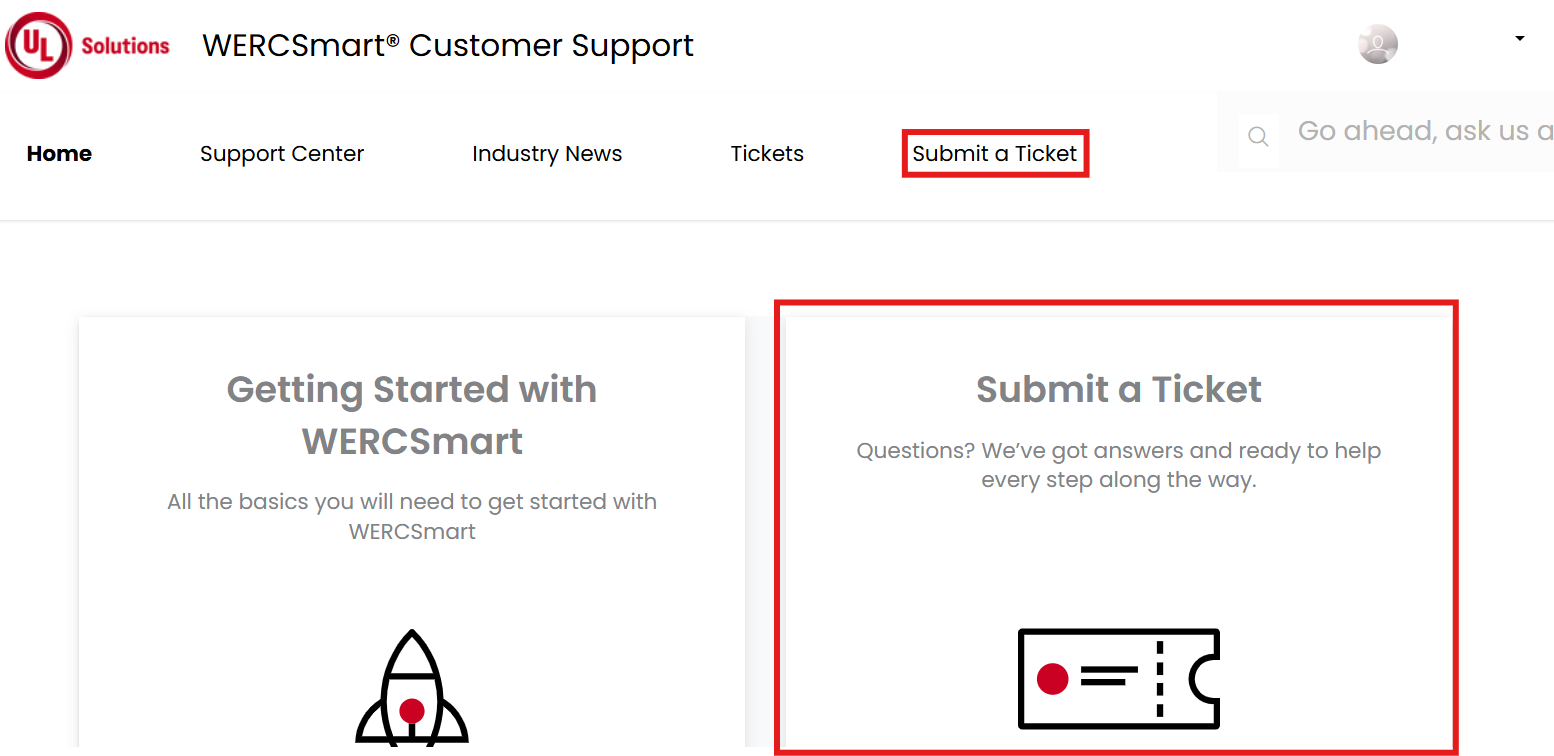1554x756 pixels.
Task: Click the ticket icon on Submit a Ticket card
Action: tap(1119, 679)
